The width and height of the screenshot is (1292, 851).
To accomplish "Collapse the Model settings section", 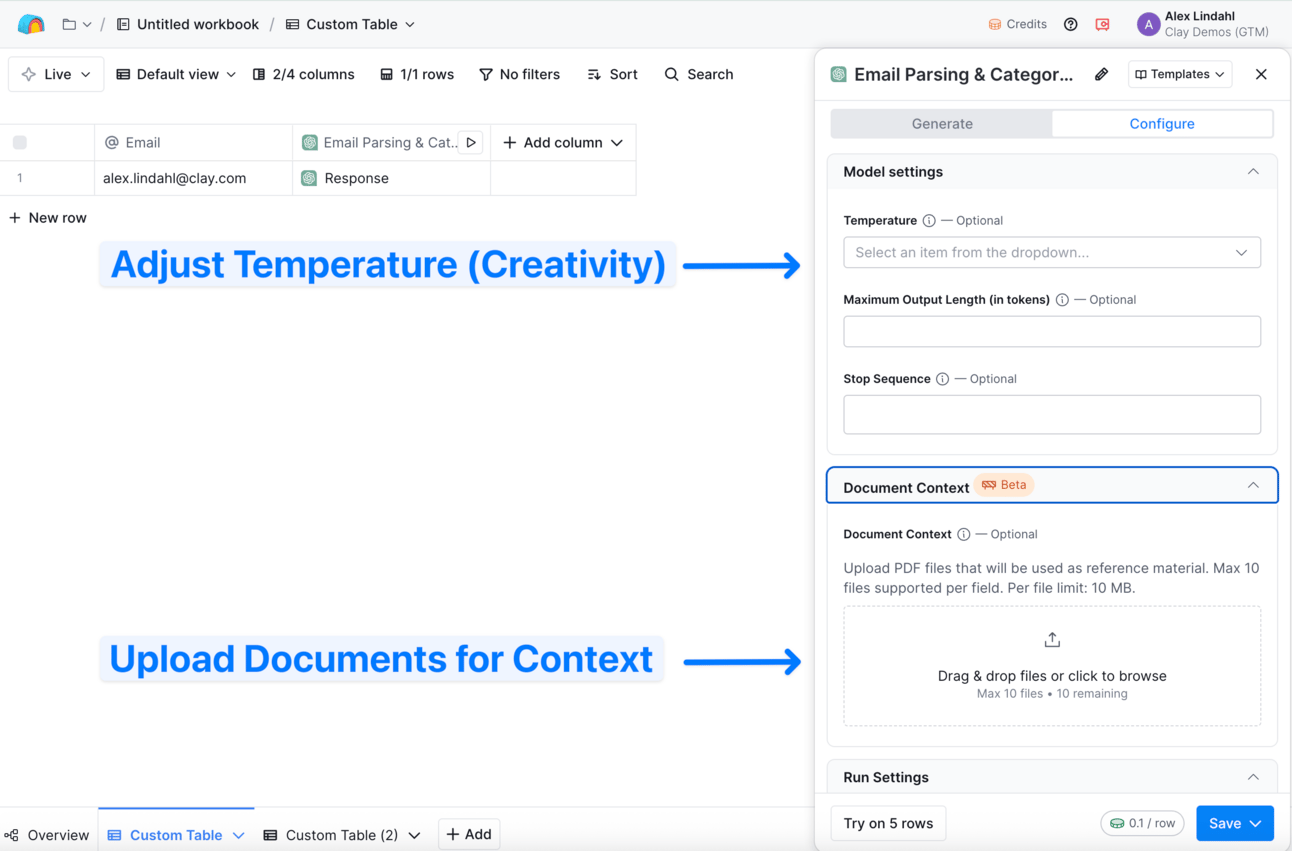I will tap(1253, 172).
